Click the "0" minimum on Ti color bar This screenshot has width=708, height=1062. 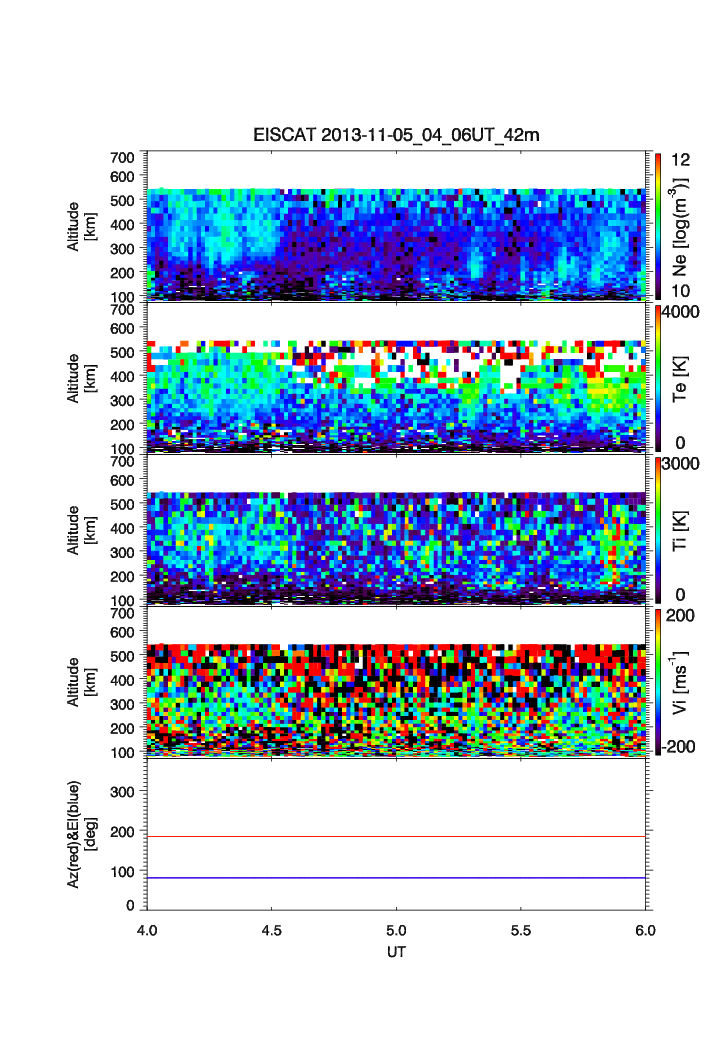(x=680, y=595)
